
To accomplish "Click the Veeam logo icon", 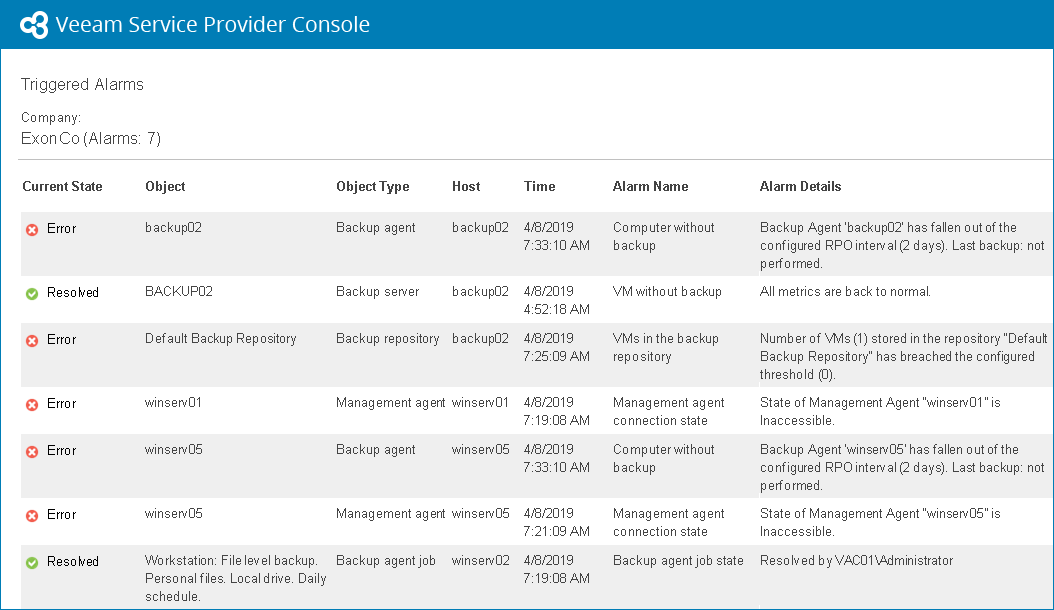I will (34, 25).
